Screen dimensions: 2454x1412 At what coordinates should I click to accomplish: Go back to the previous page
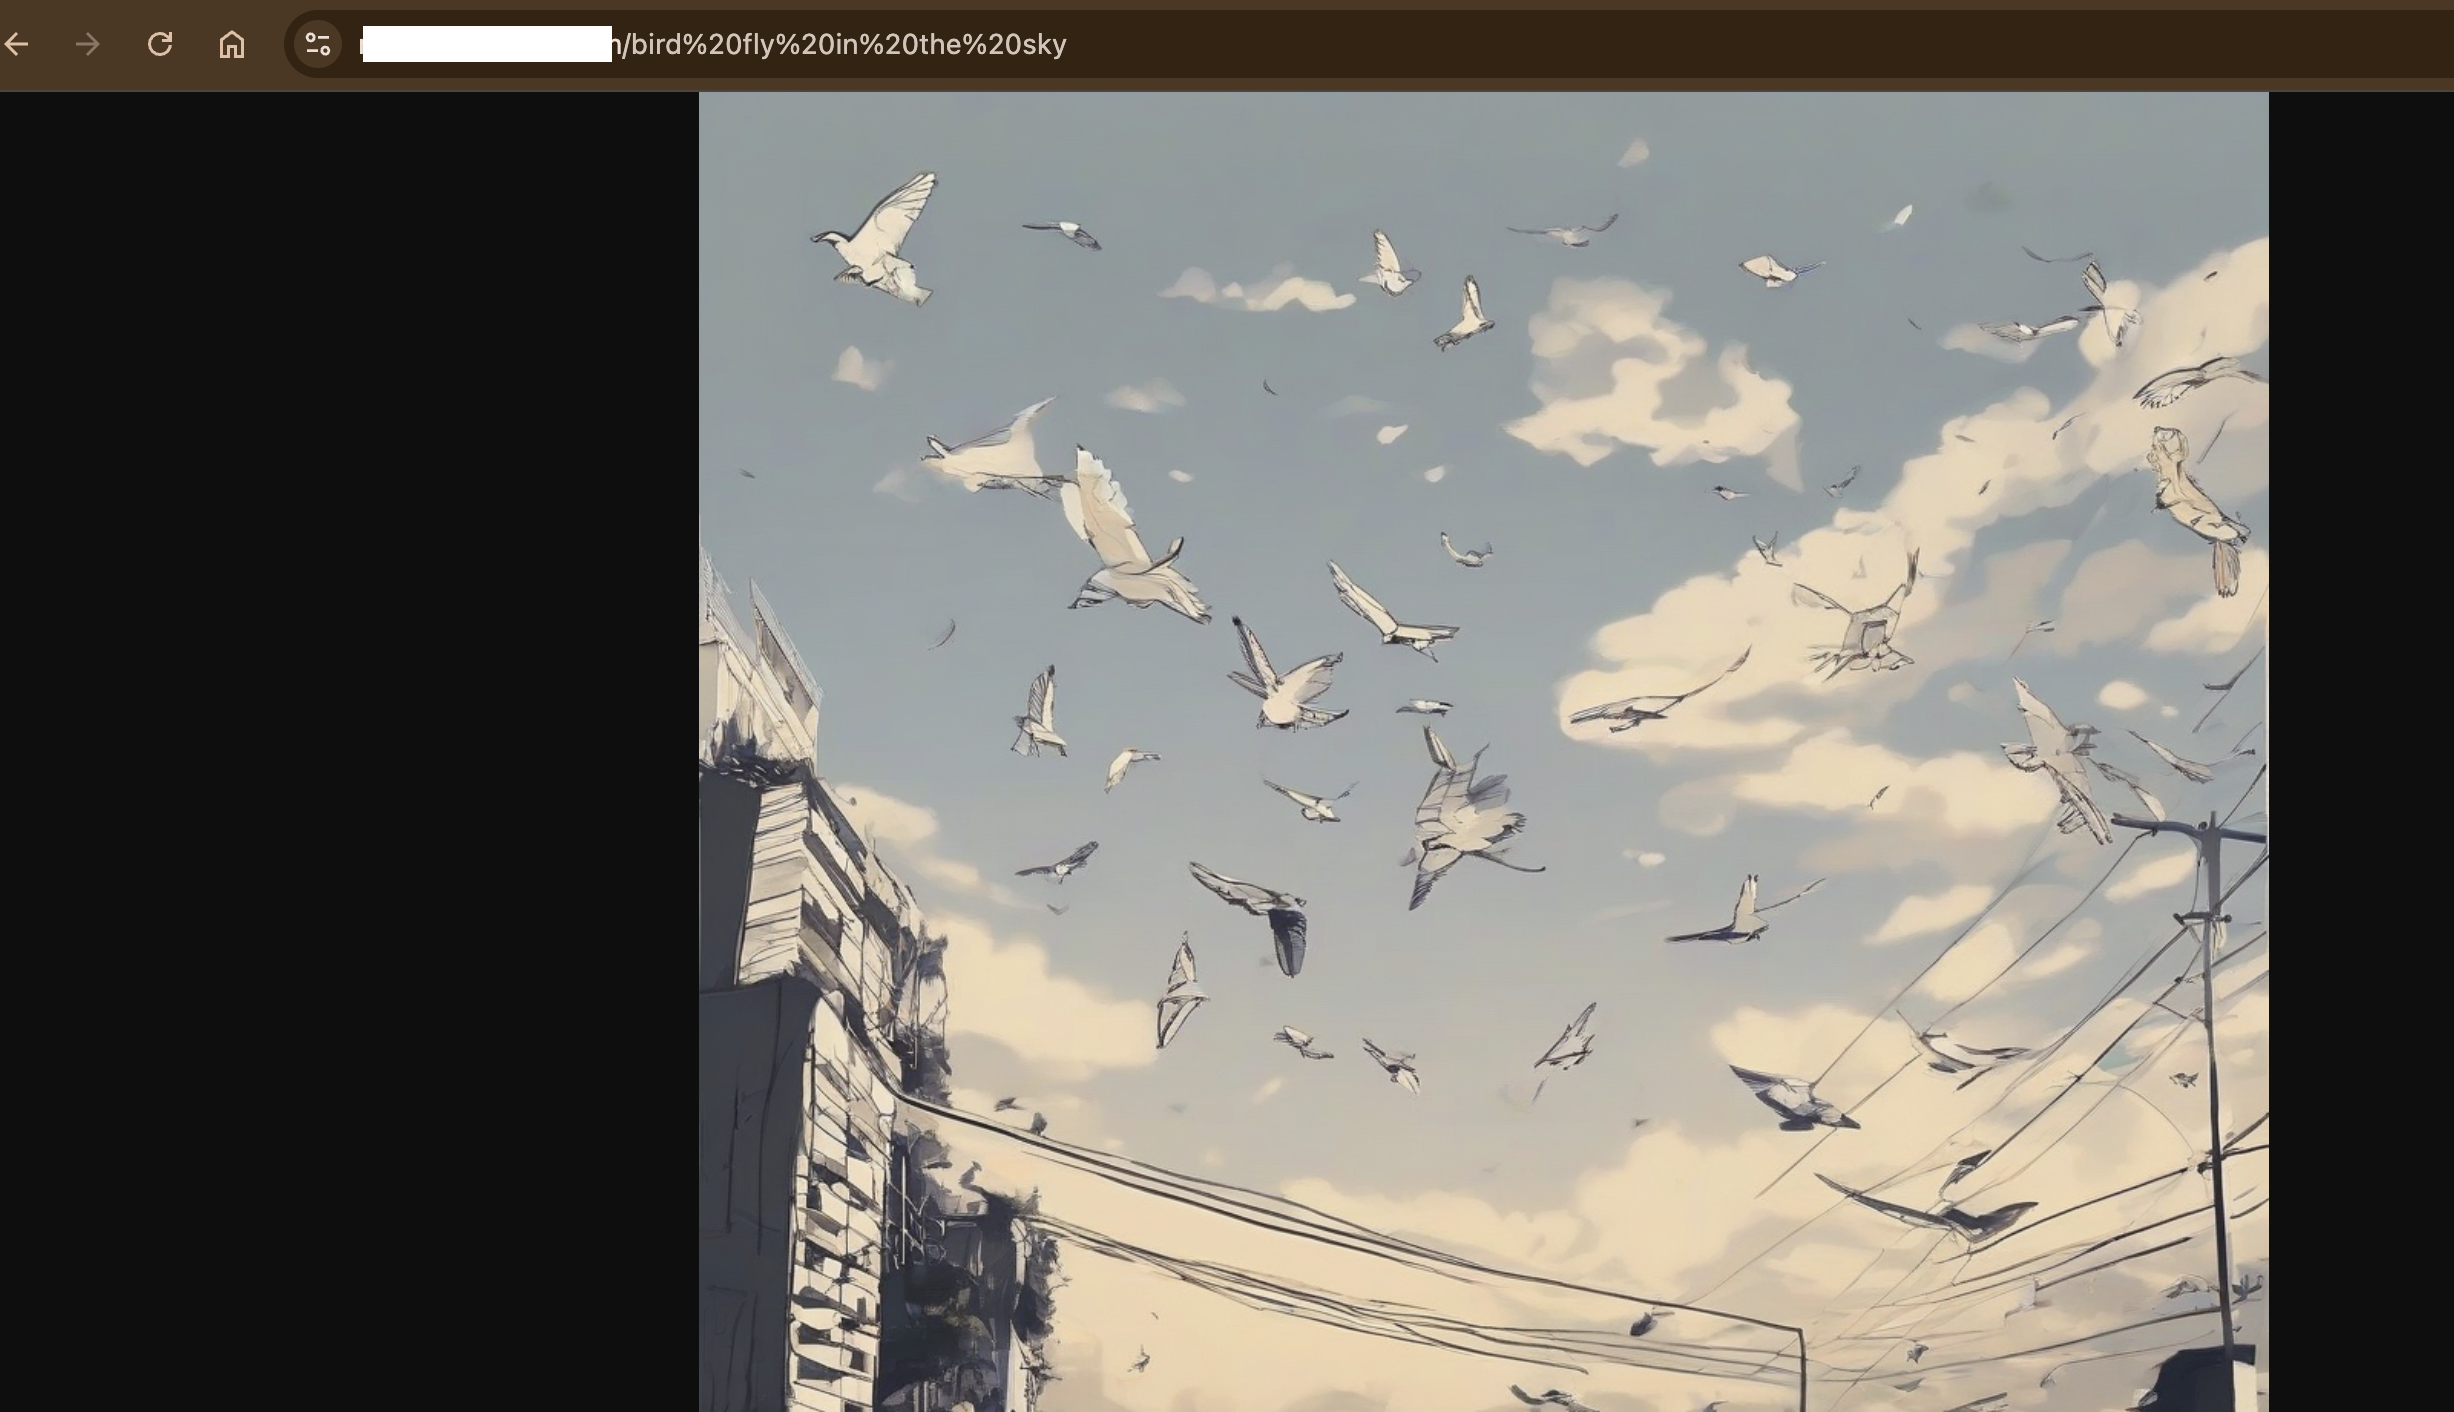point(17,44)
